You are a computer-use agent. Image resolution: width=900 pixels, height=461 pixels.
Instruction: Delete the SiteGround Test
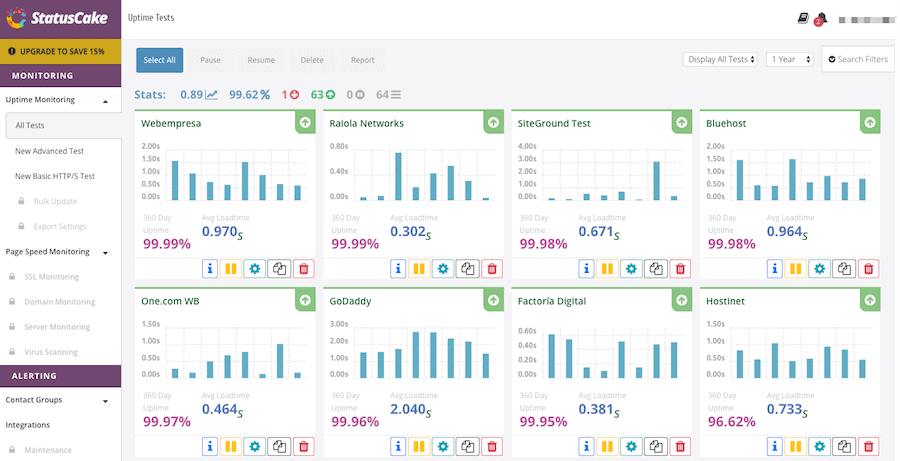[680, 269]
